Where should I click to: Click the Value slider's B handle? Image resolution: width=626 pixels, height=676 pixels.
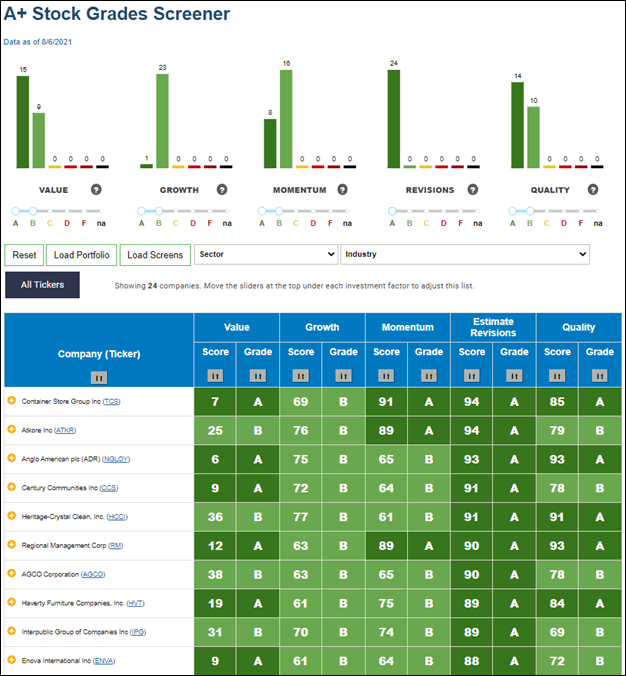click(33, 211)
